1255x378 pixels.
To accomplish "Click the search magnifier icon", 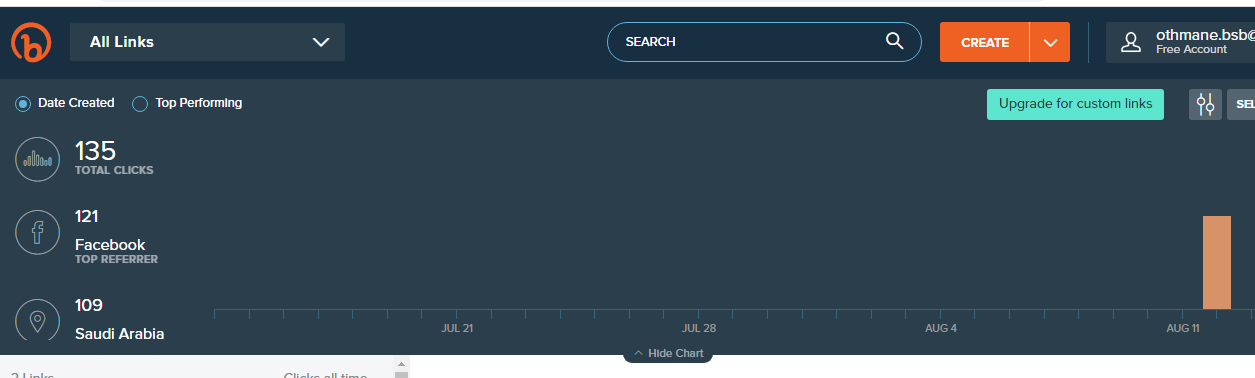I will (894, 41).
